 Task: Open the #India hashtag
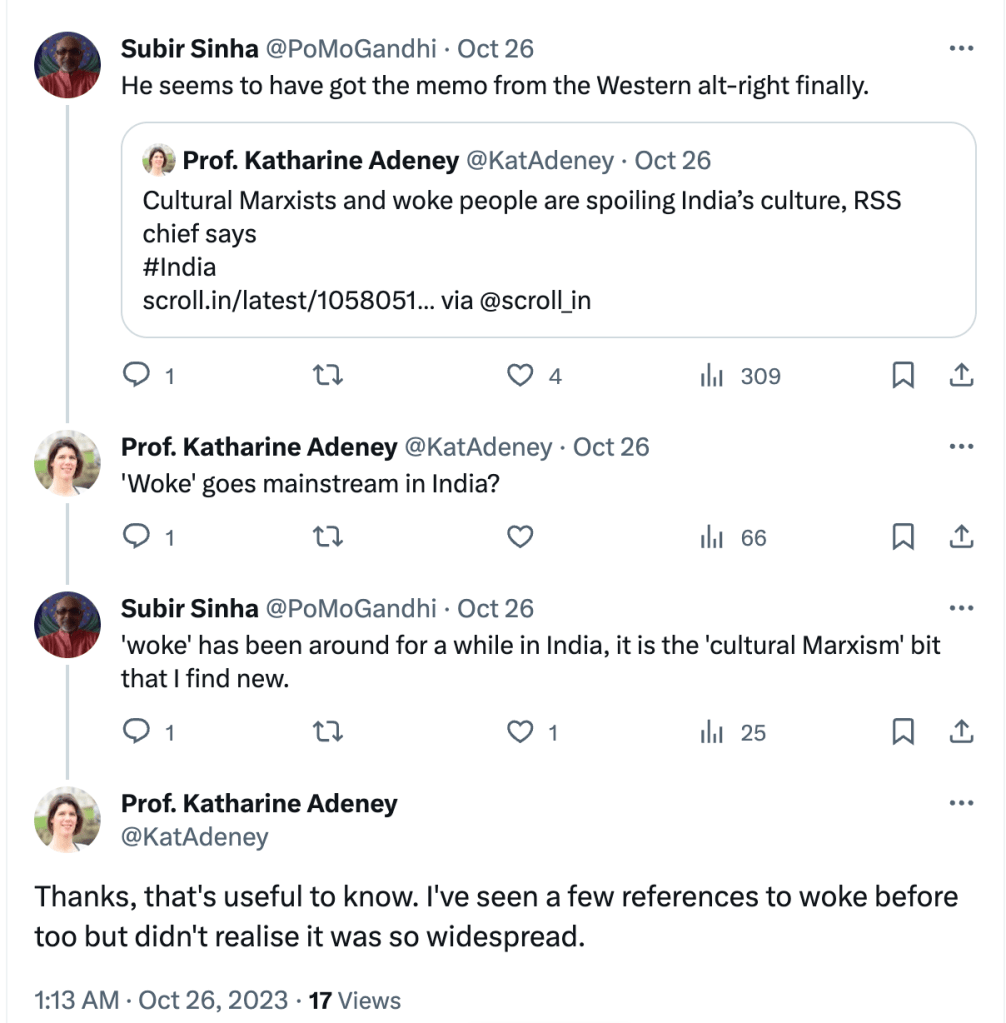pos(179,267)
